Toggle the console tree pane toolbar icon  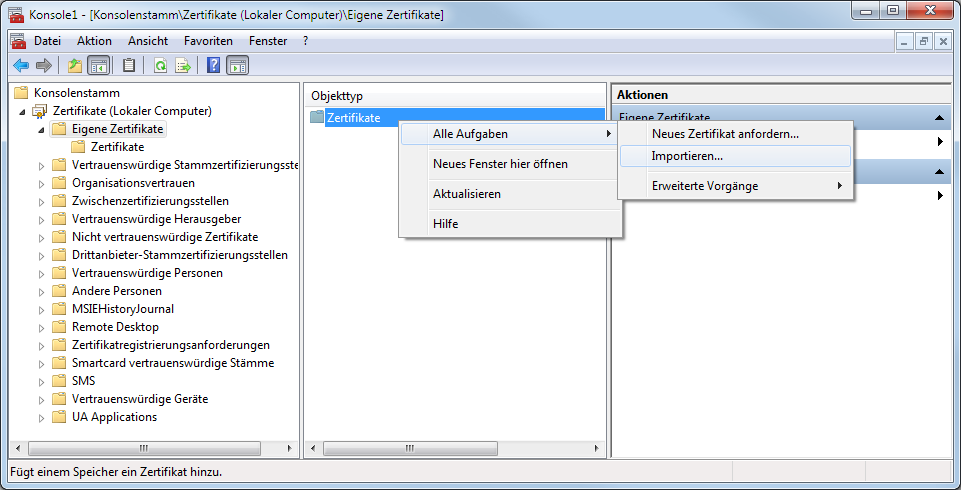(x=99, y=66)
